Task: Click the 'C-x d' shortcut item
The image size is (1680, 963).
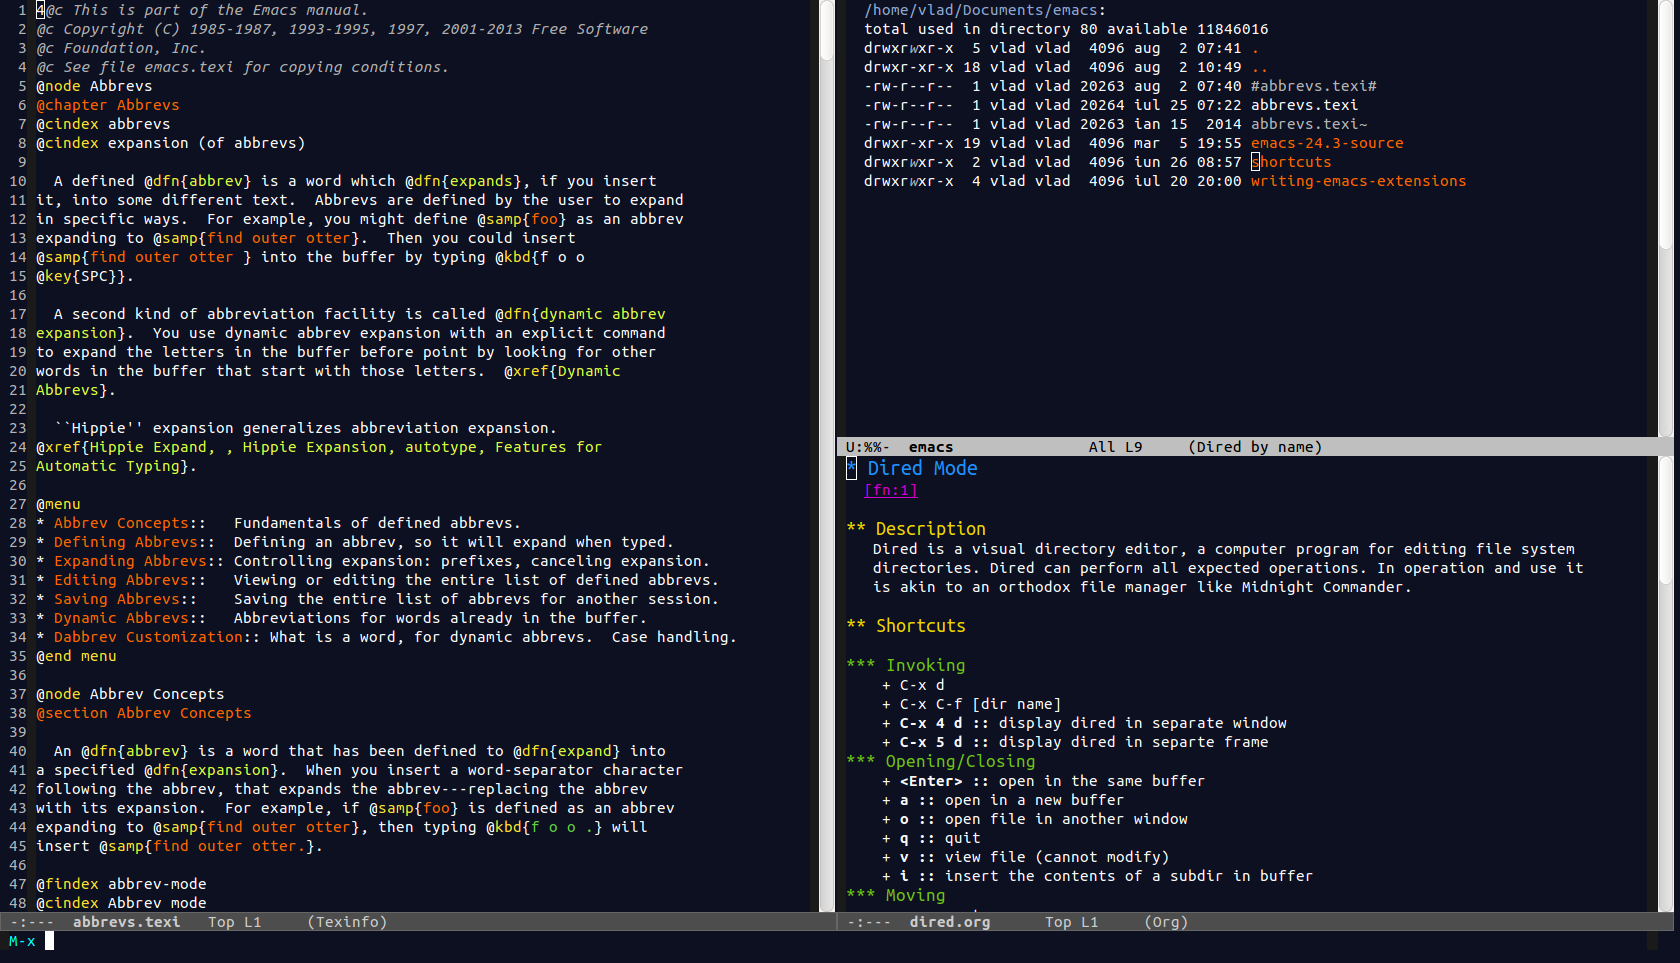Action: tap(913, 685)
